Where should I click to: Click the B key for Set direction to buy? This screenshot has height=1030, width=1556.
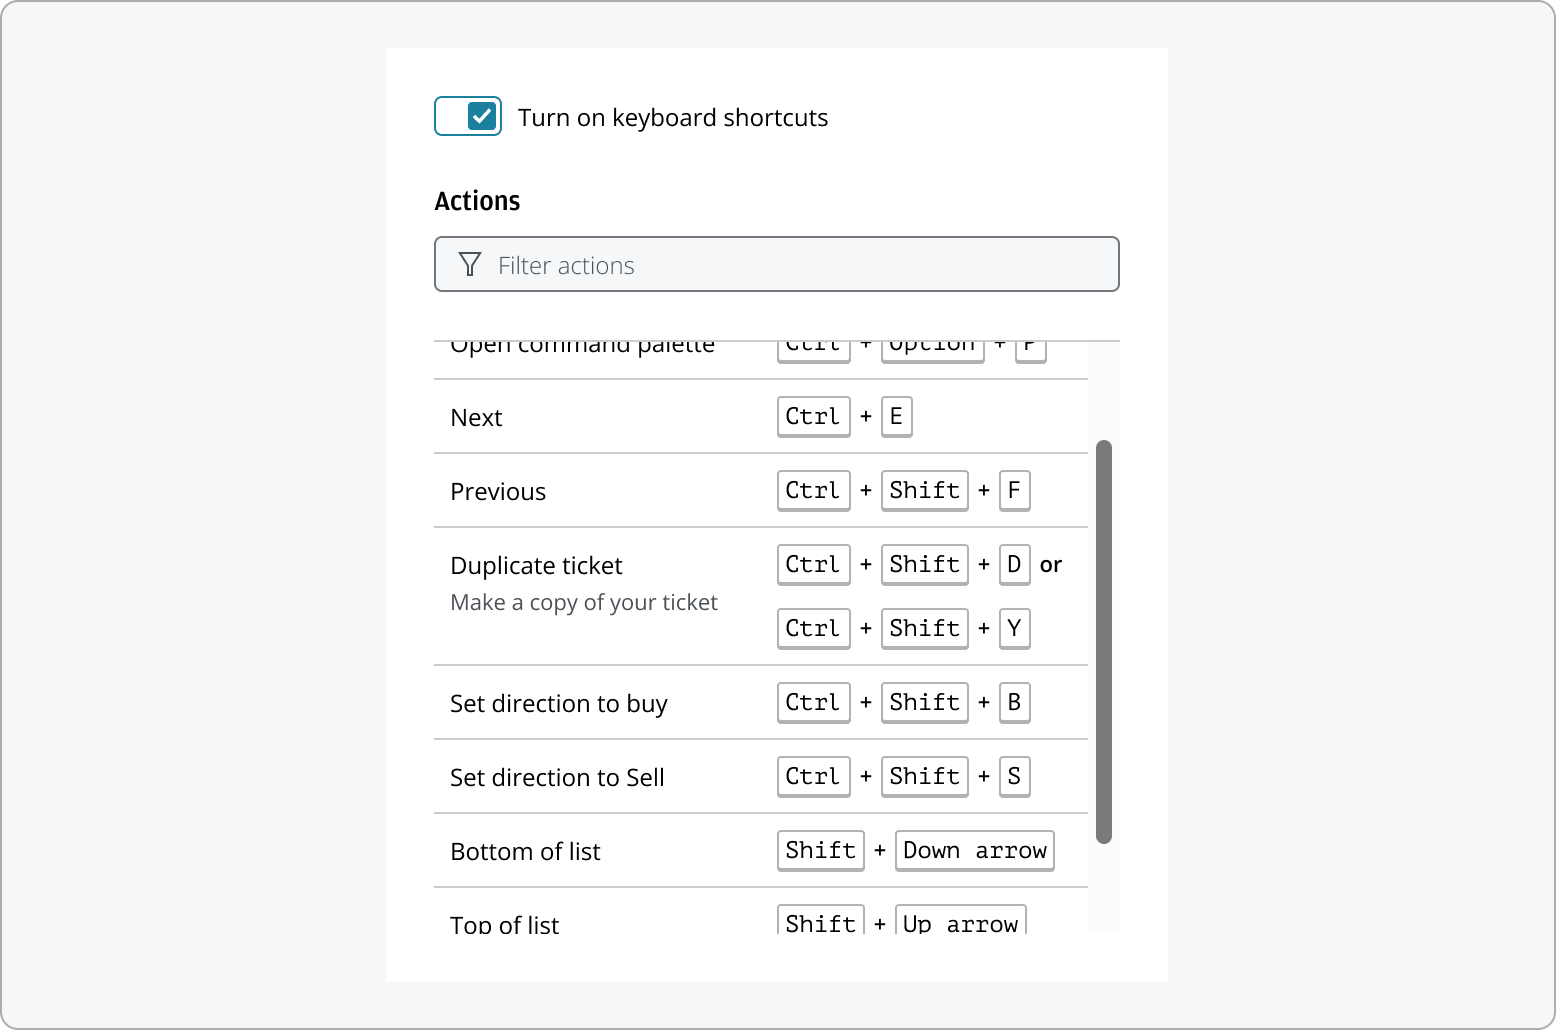coord(1014,703)
